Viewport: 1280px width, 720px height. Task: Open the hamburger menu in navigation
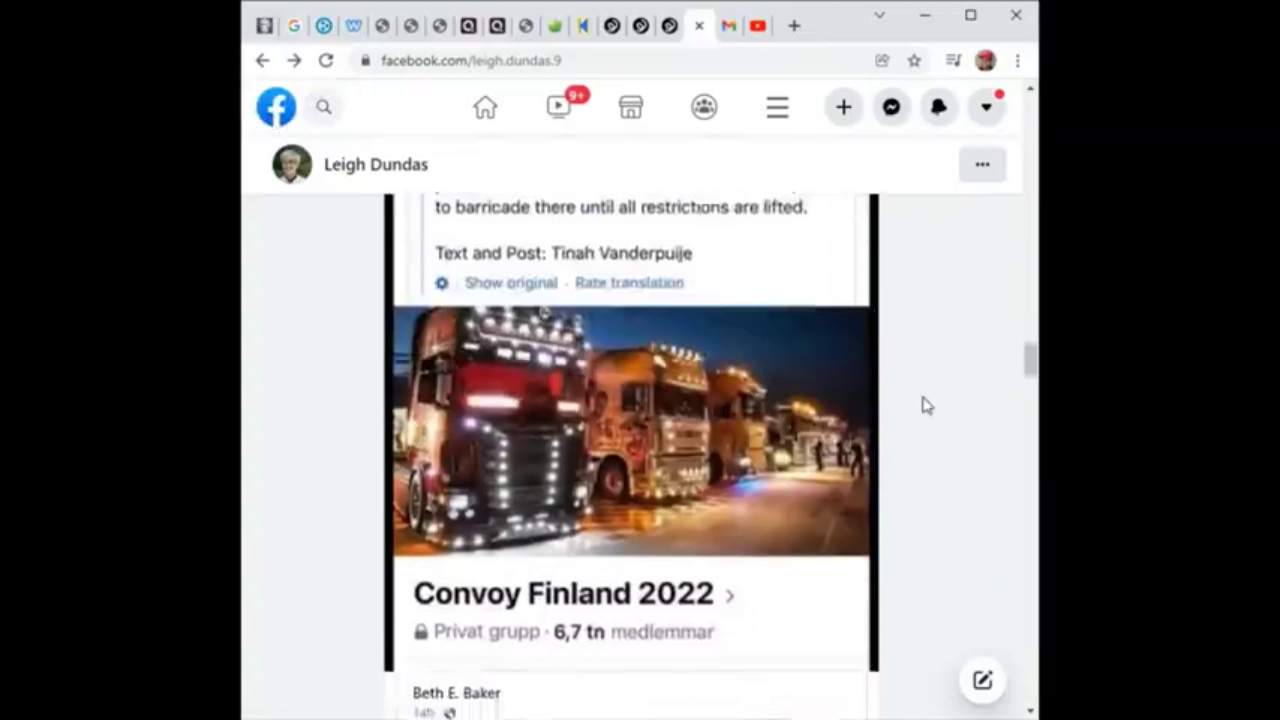[x=777, y=107]
